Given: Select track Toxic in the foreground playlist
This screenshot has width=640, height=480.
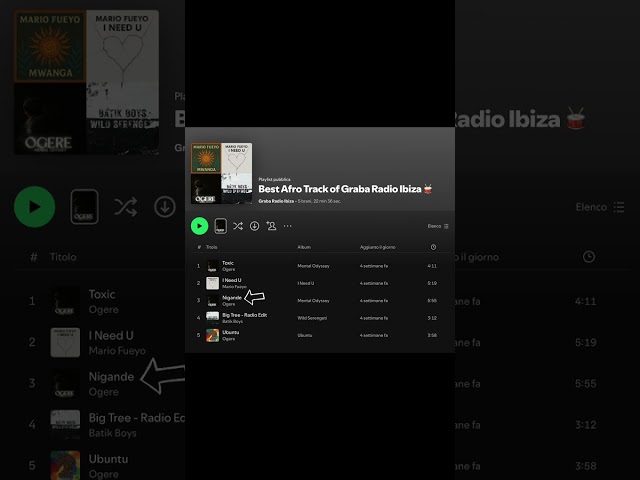Looking at the screenshot, I should pyautogui.click(x=228, y=263).
